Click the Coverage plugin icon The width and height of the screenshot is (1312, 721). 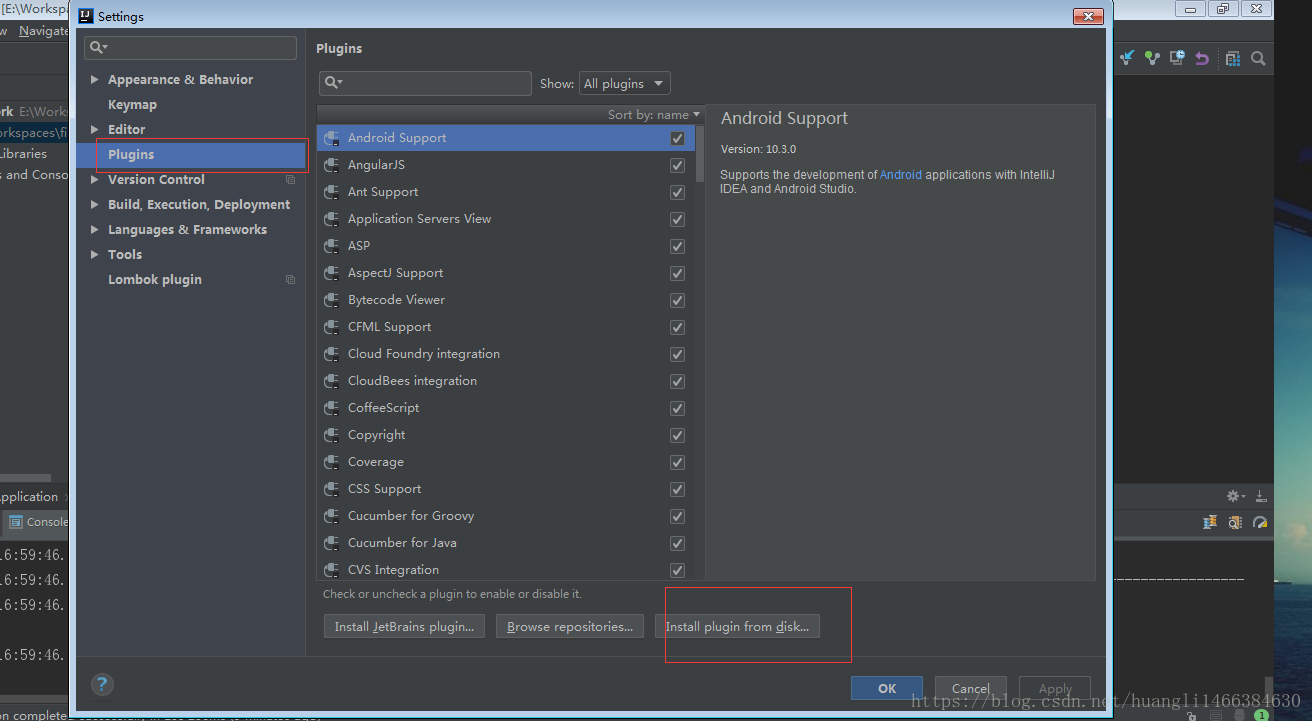(332, 462)
